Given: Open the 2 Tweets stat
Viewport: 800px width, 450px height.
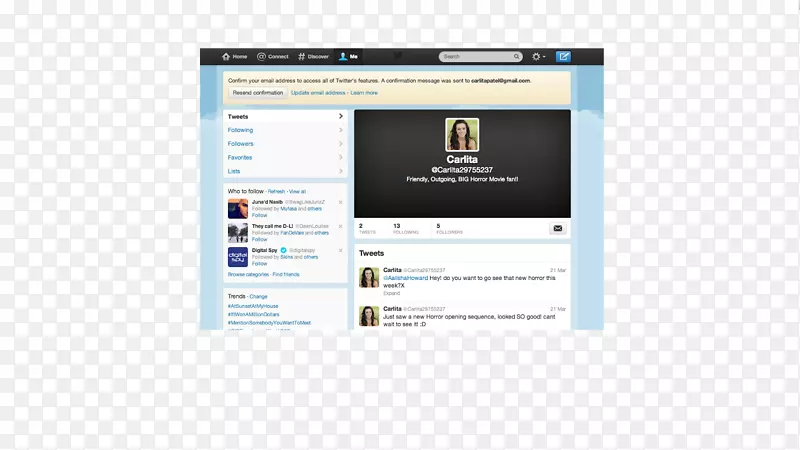Looking at the screenshot, I should [367, 229].
